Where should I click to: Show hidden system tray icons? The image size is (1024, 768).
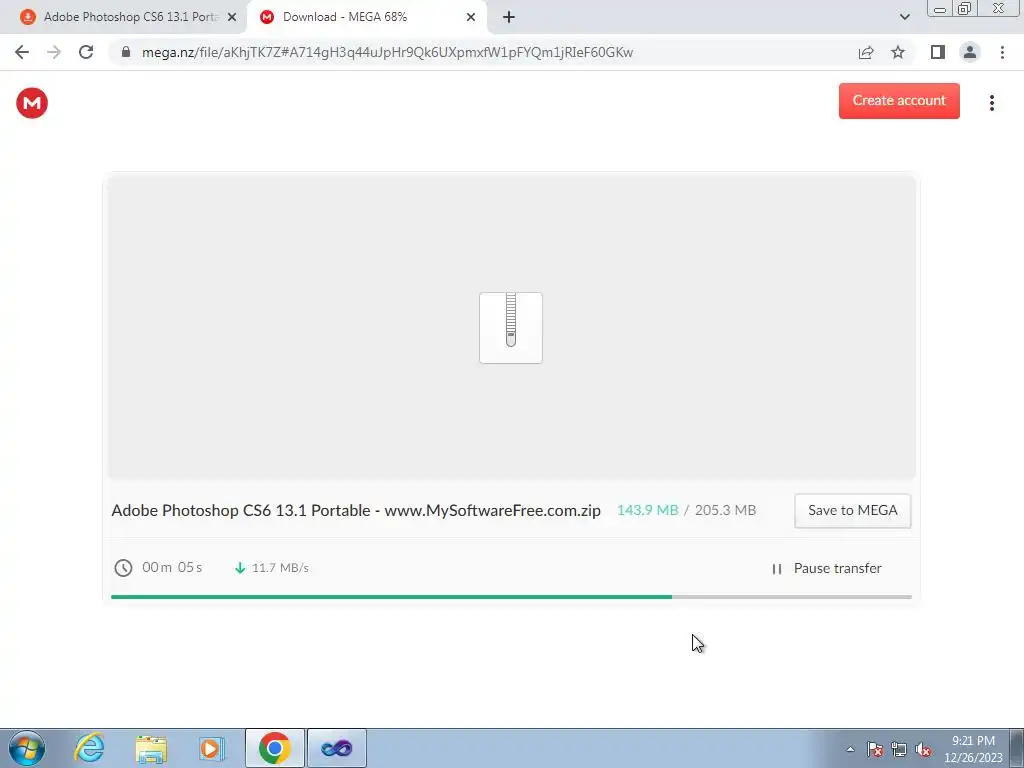[x=850, y=749]
